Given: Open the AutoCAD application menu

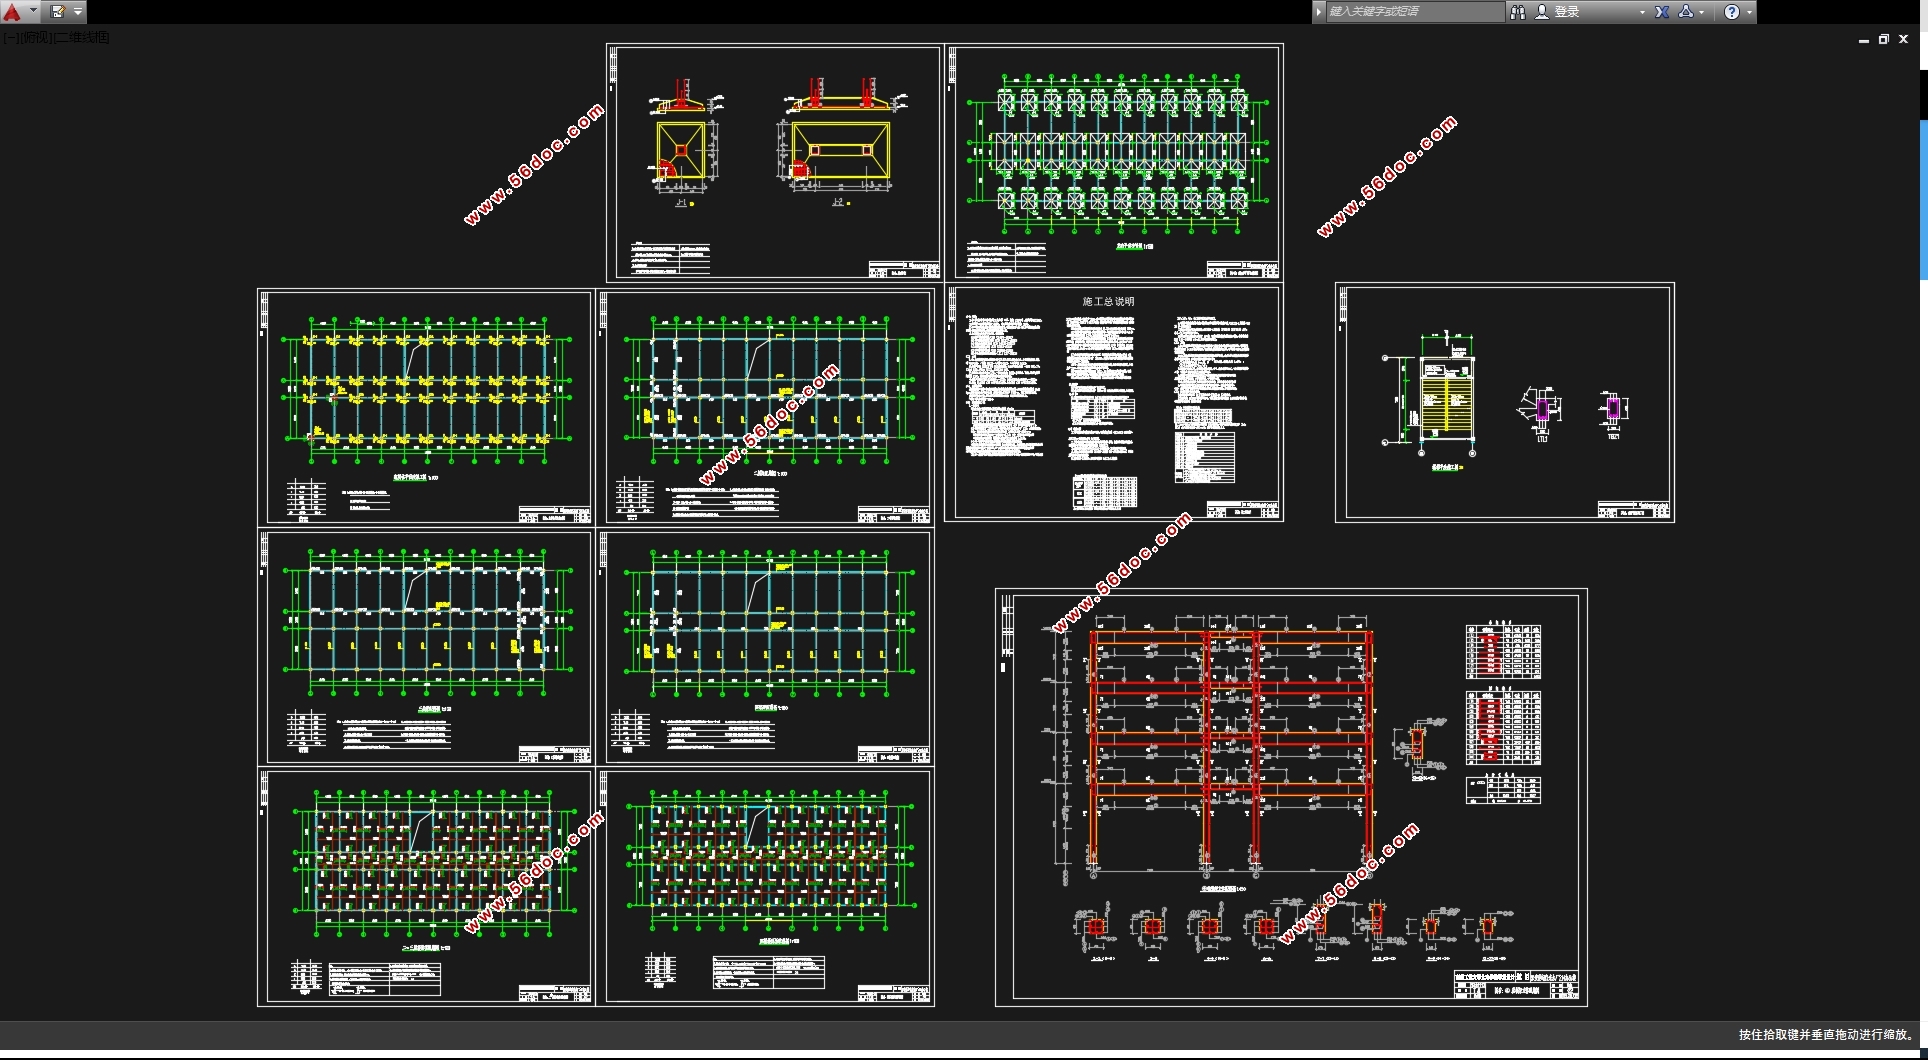Looking at the screenshot, I should pos(12,12).
